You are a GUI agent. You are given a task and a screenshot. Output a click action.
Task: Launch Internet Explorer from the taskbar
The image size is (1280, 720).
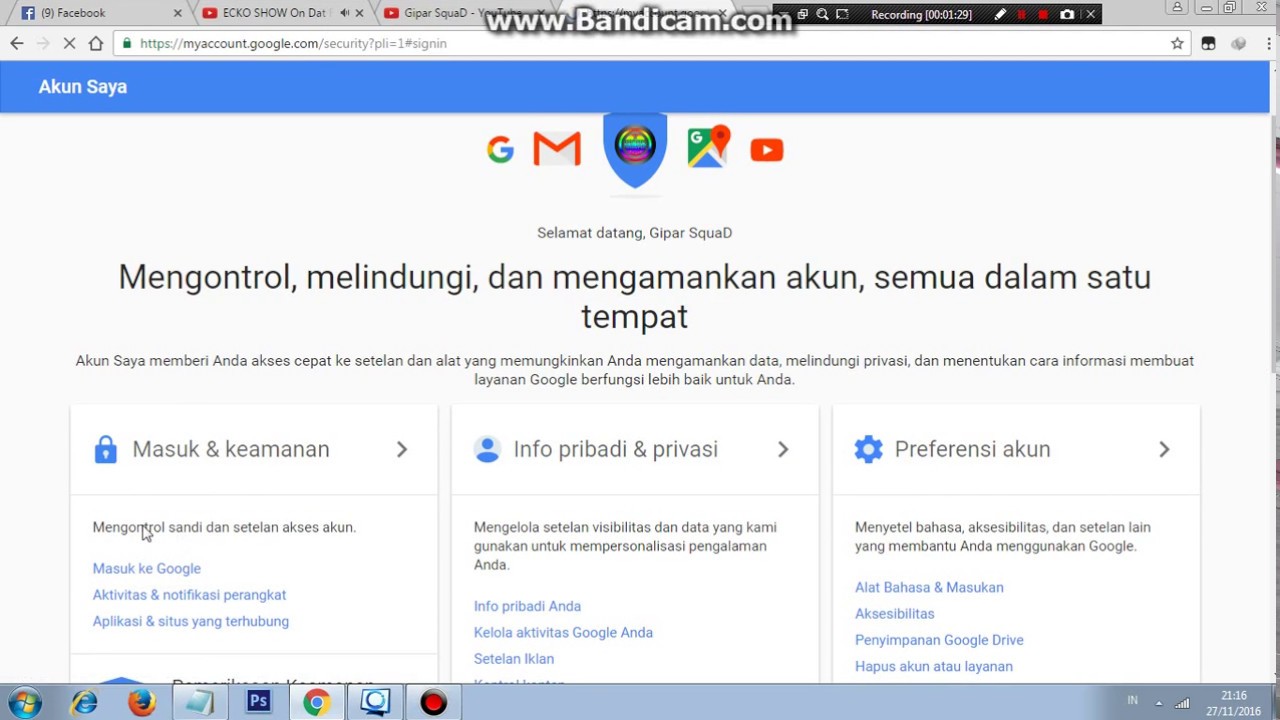pyautogui.click(x=84, y=703)
